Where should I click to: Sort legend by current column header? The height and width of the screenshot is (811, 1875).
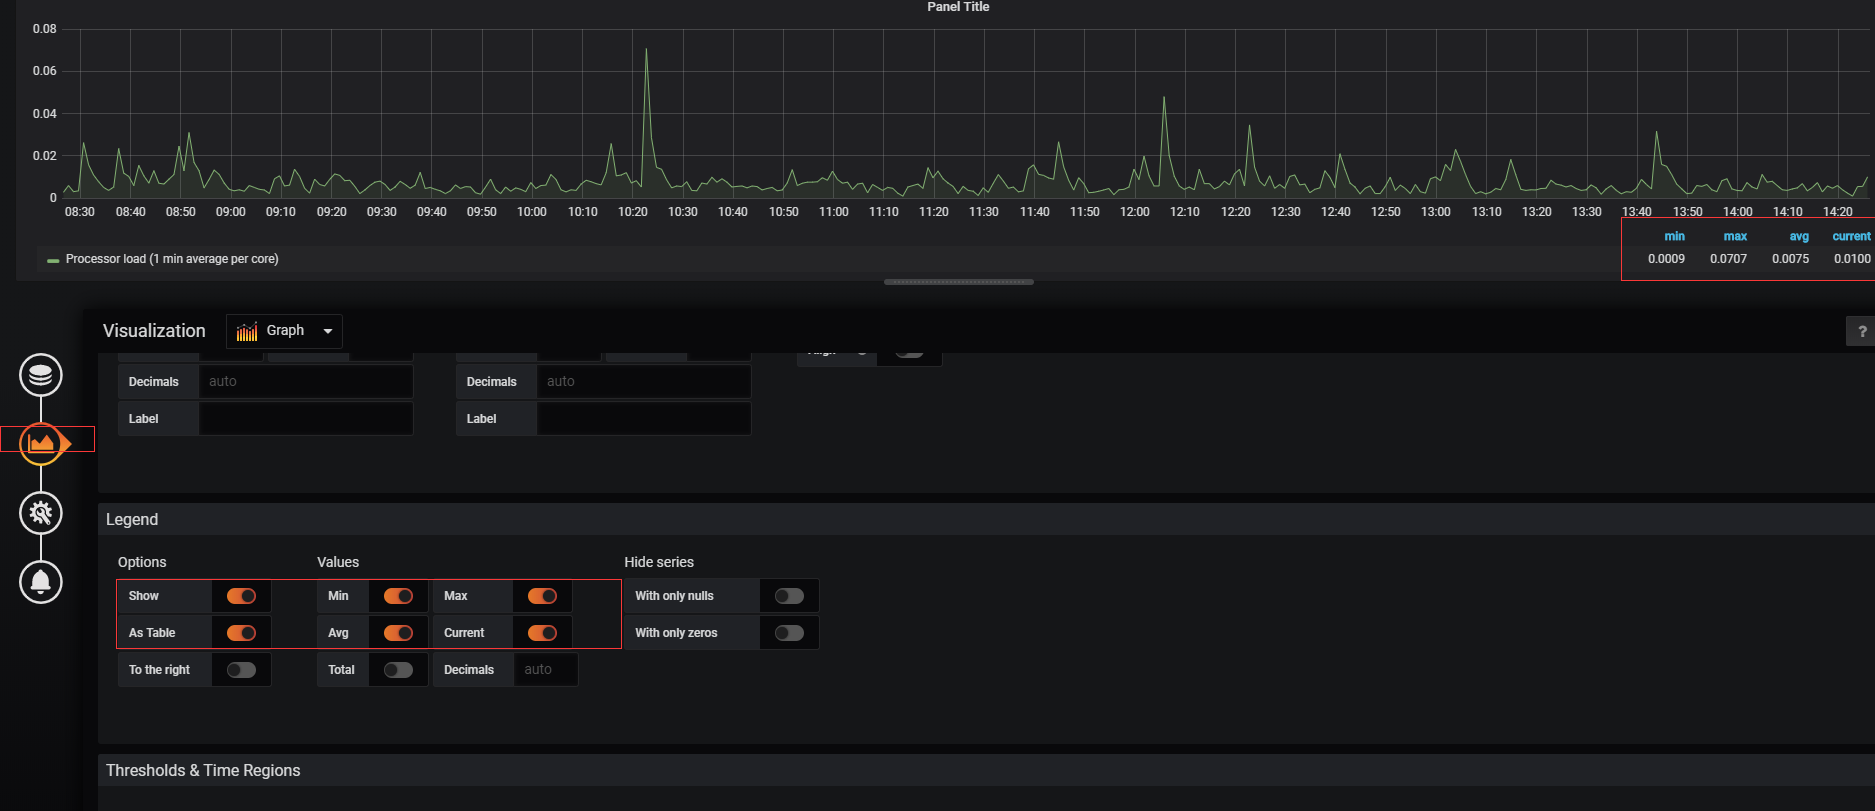coord(1851,237)
